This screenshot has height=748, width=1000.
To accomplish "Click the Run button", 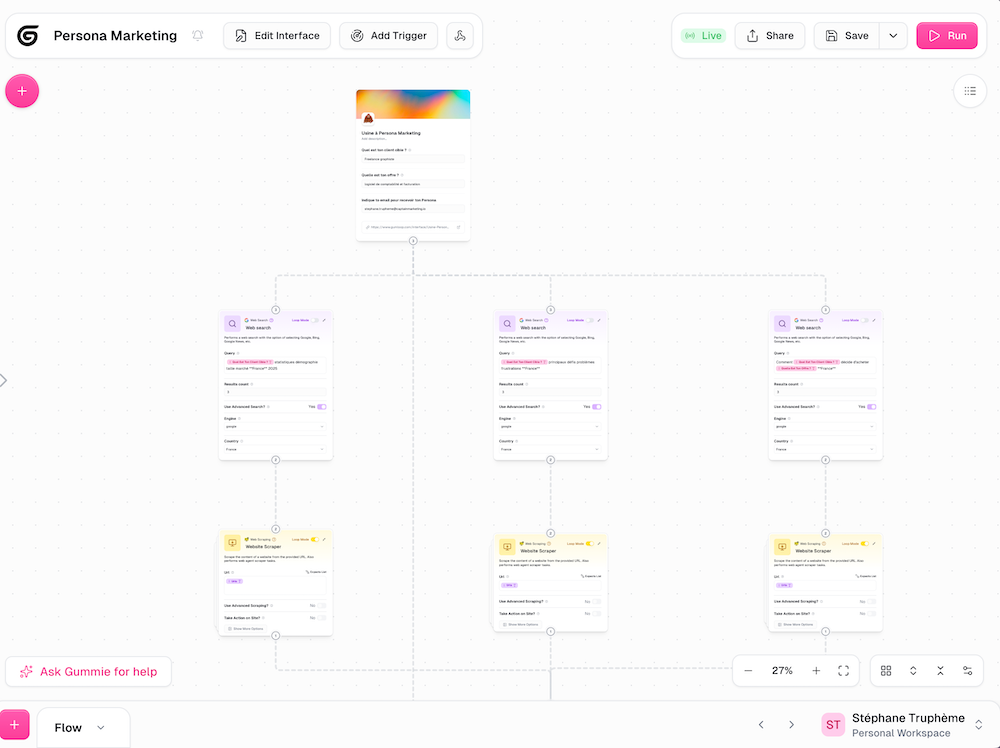I will pyautogui.click(x=946, y=36).
